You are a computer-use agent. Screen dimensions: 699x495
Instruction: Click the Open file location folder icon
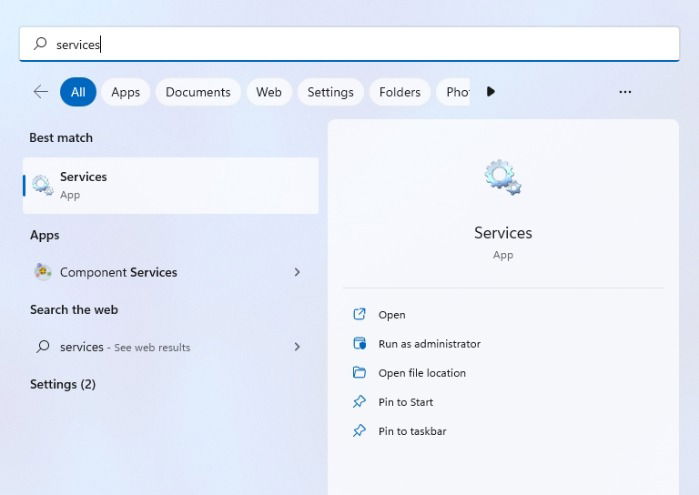point(359,372)
